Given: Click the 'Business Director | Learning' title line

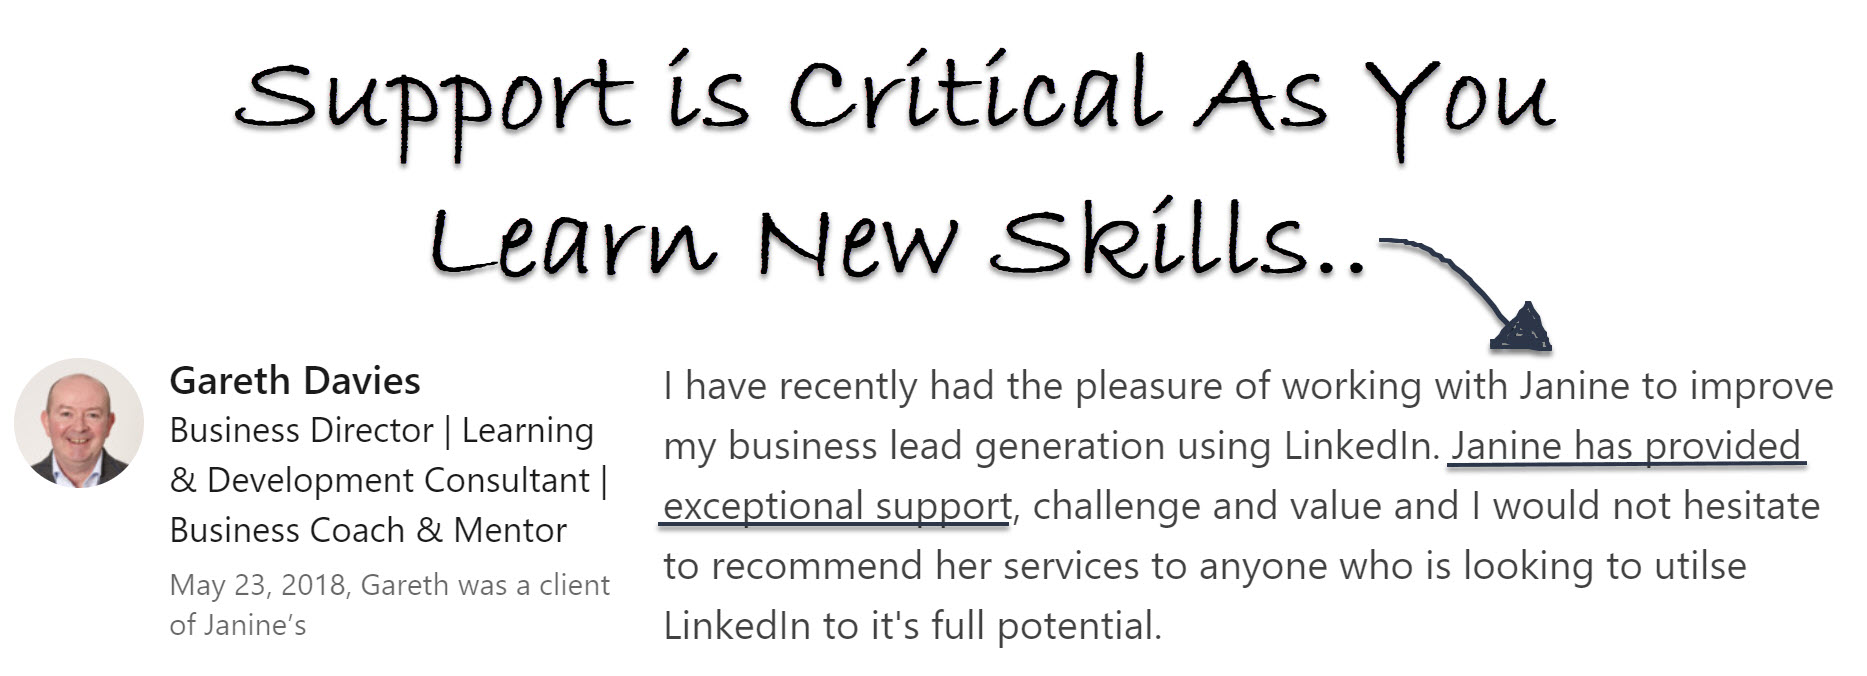Looking at the screenshot, I should pyautogui.click(x=382, y=431).
